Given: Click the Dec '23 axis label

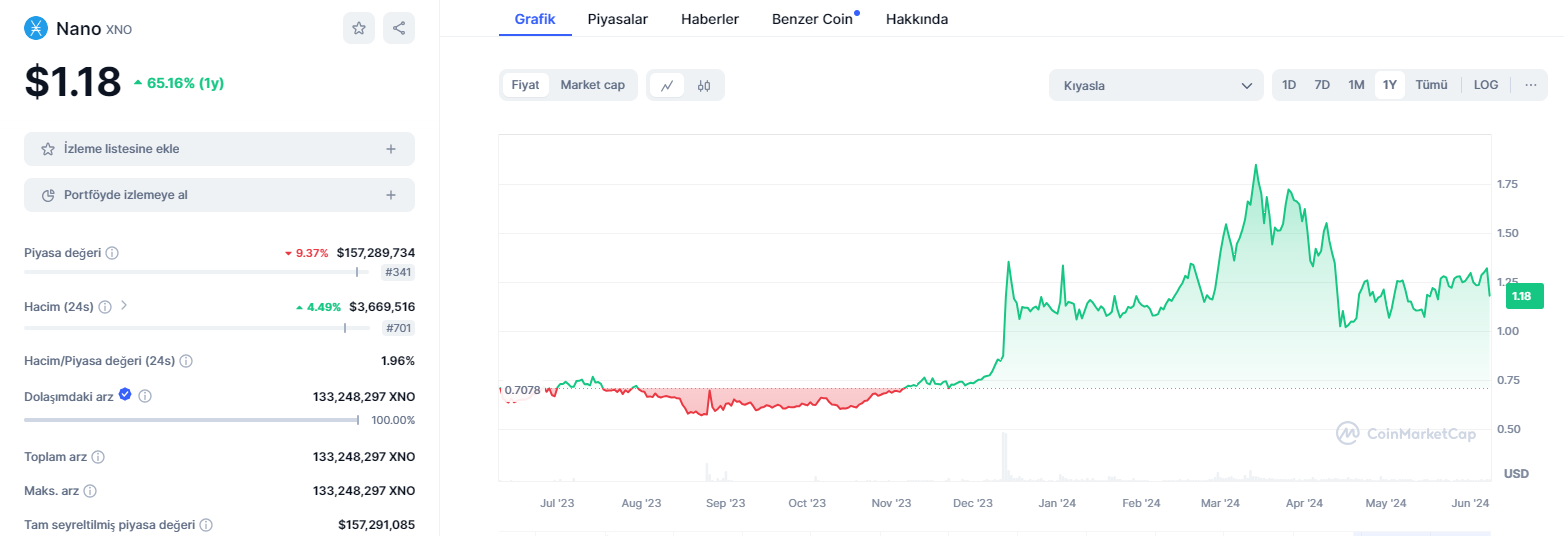Looking at the screenshot, I should point(972,503).
